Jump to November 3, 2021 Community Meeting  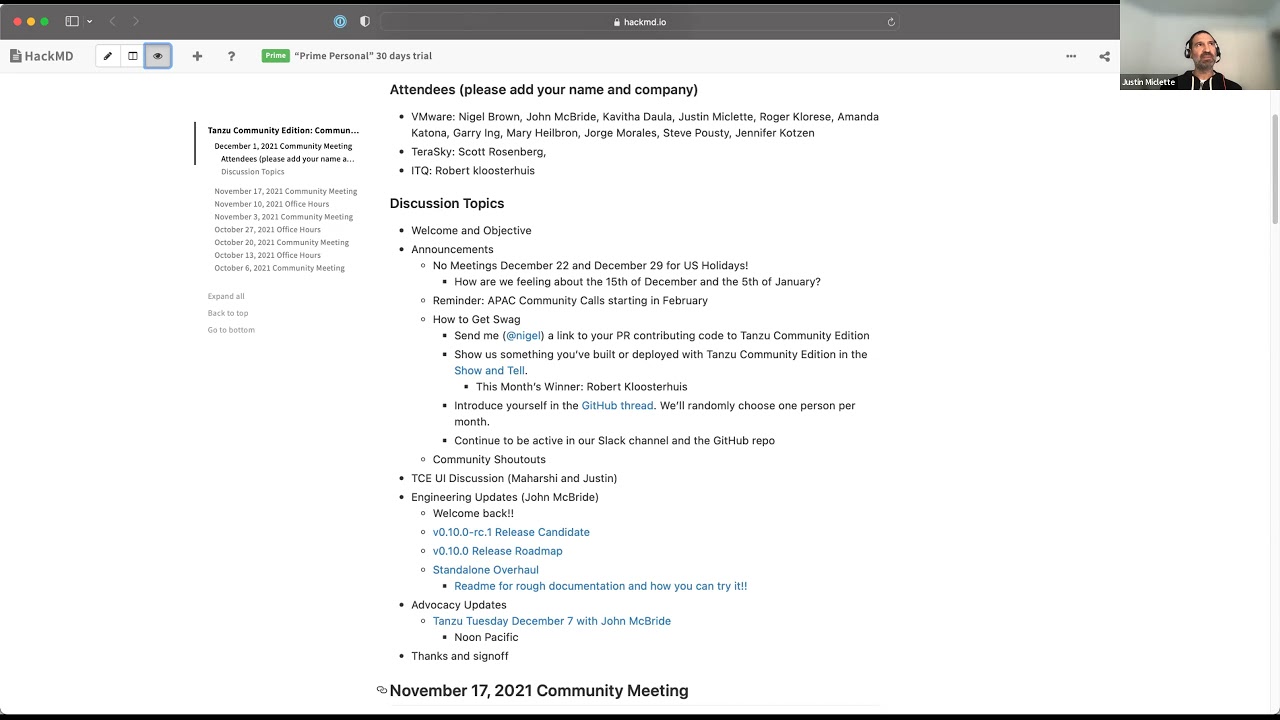coord(283,217)
